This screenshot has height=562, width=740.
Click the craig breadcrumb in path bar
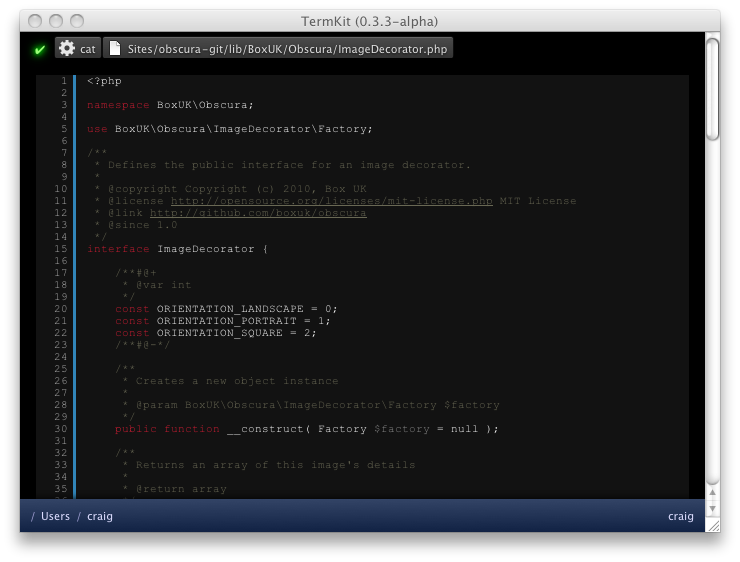pyautogui.click(x=100, y=516)
